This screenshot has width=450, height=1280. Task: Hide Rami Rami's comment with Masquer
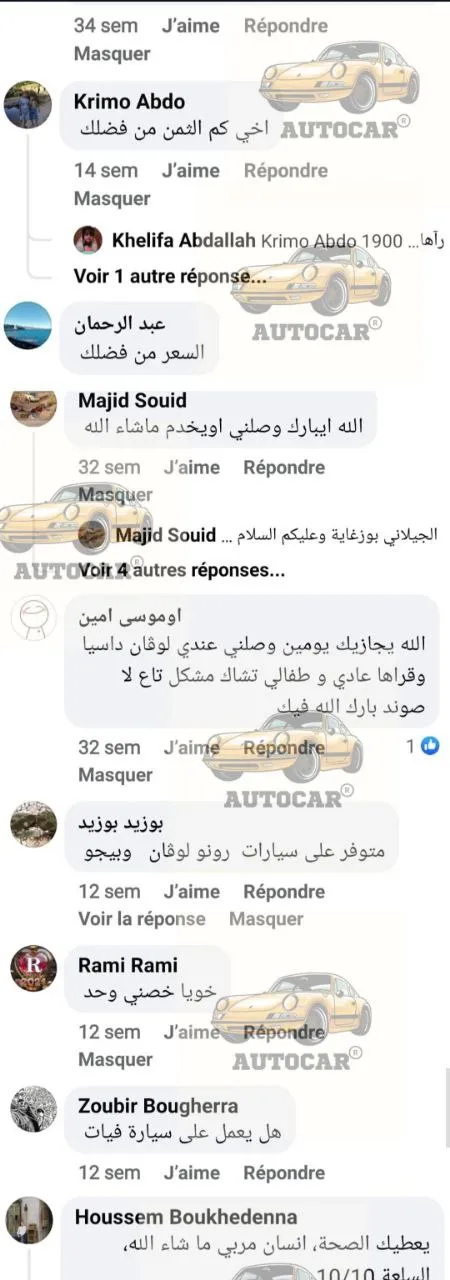tap(115, 1059)
